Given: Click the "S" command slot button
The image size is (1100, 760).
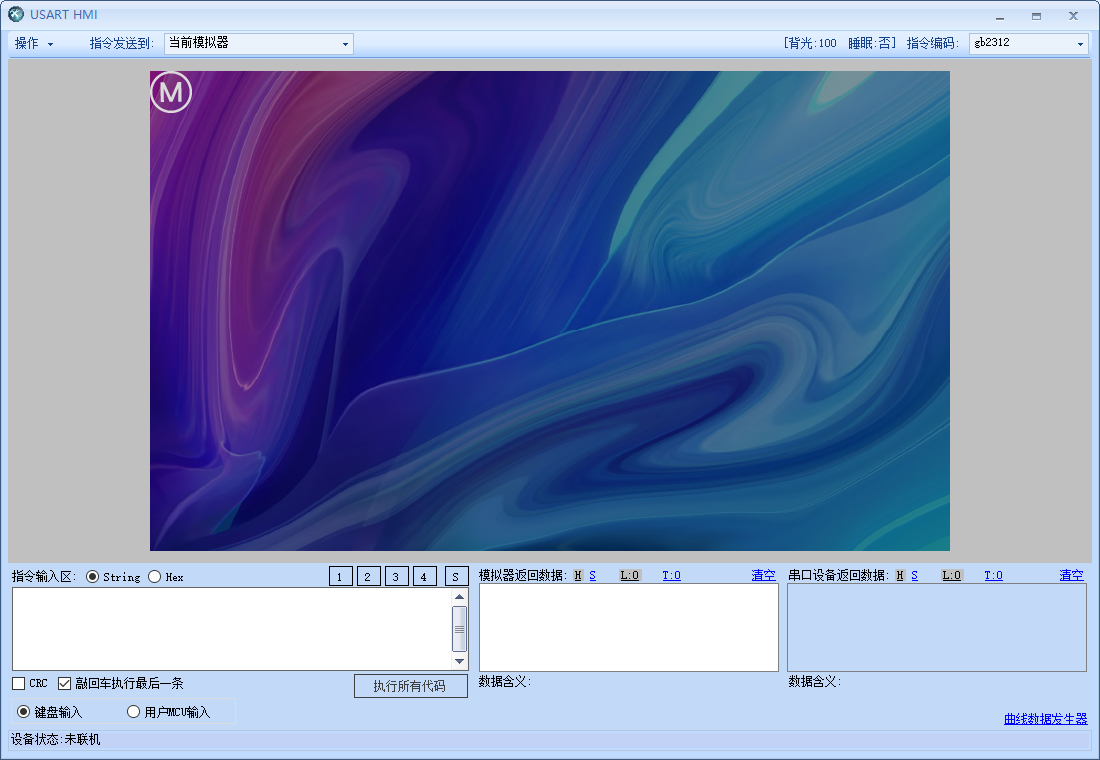Looking at the screenshot, I should [455, 576].
